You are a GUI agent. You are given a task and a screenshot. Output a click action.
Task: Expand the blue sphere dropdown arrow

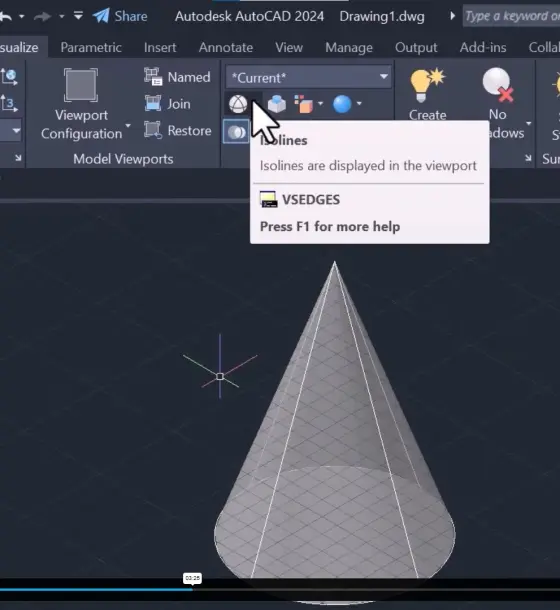(x=359, y=103)
